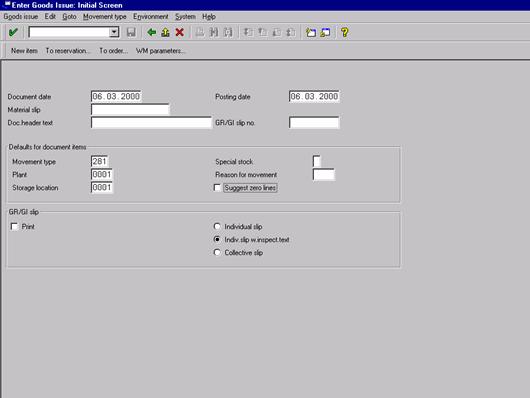Click the Special stock field
The image size is (530, 398).
click(x=317, y=161)
